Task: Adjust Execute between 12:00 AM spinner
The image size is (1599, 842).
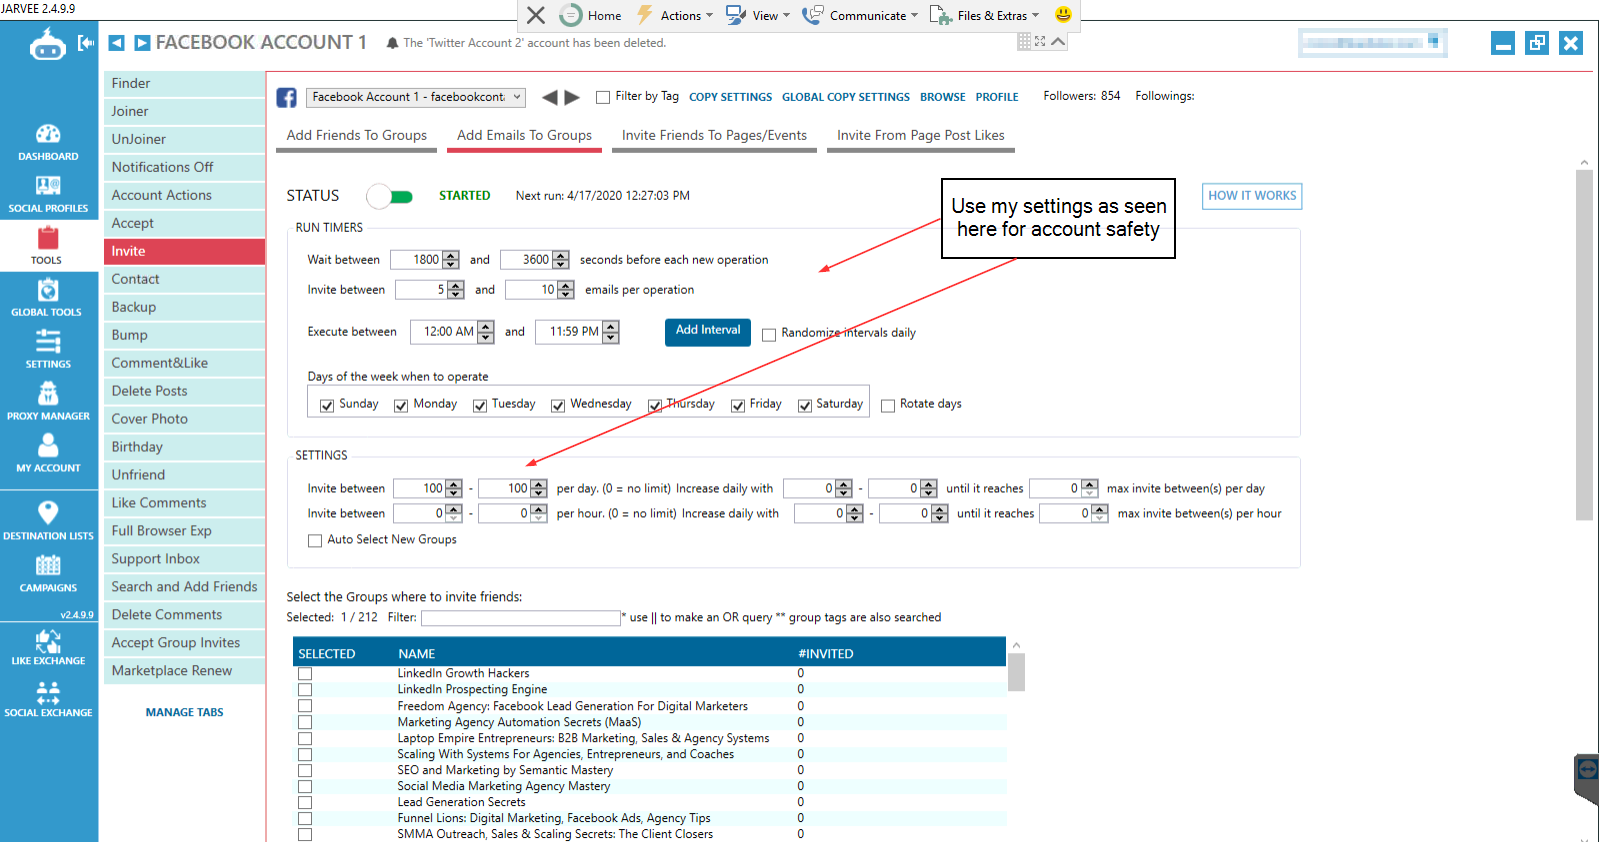Action: [x=486, y=332]
